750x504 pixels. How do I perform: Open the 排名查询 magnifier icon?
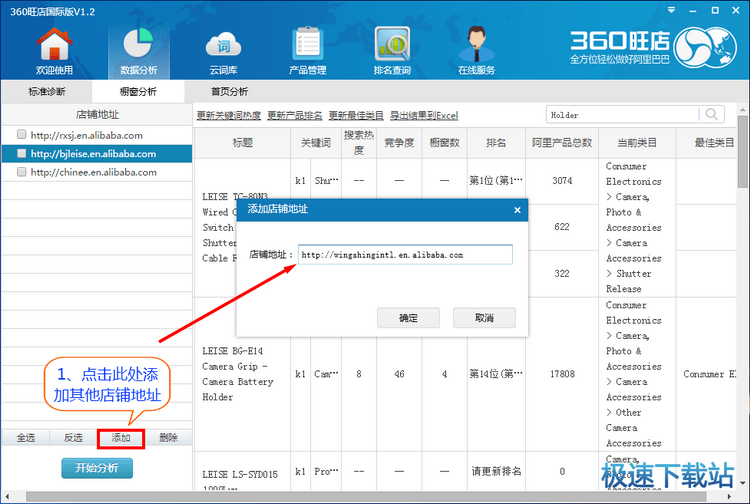pyautogui.click(x=392, y=52)
